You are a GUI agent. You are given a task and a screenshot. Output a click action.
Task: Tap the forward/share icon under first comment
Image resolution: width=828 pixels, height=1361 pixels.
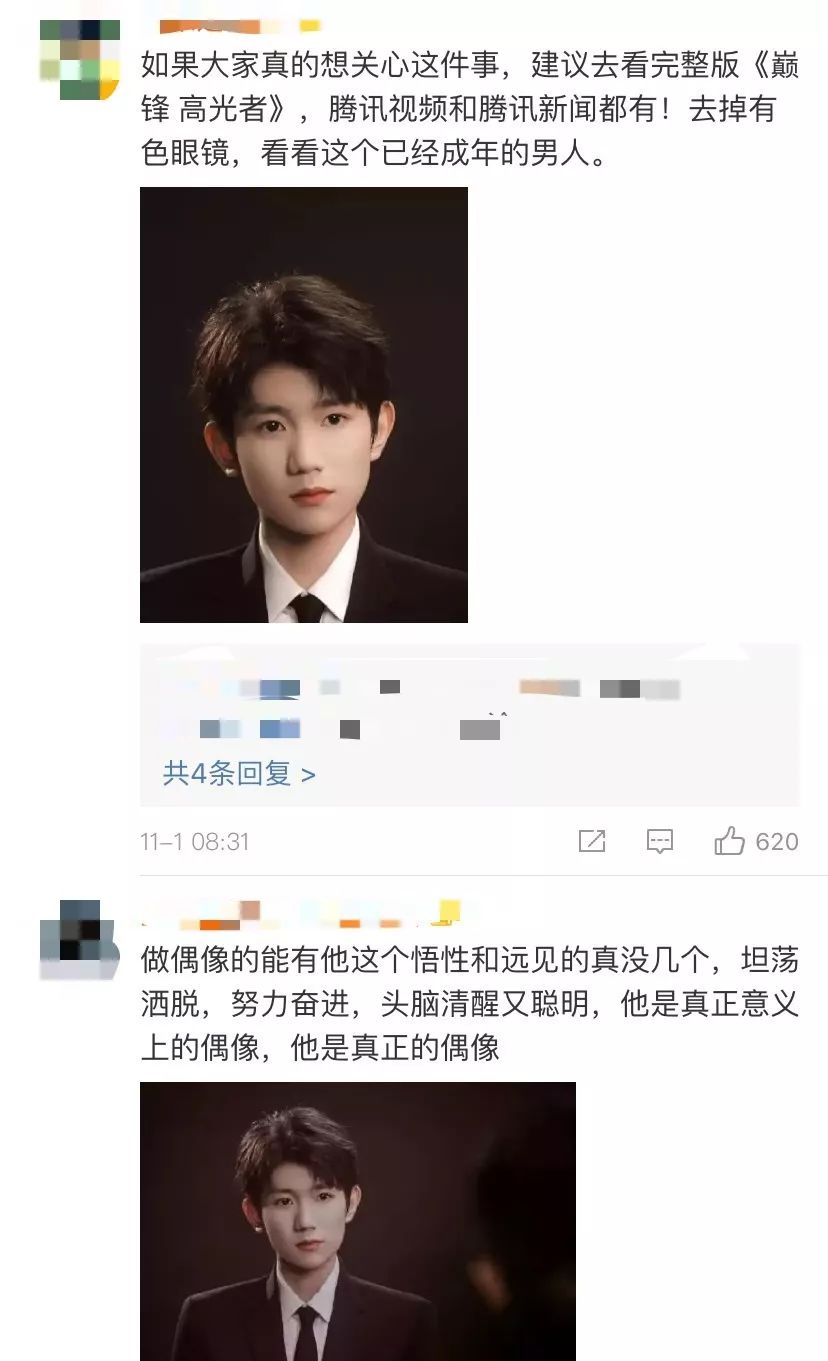[592, 841]
